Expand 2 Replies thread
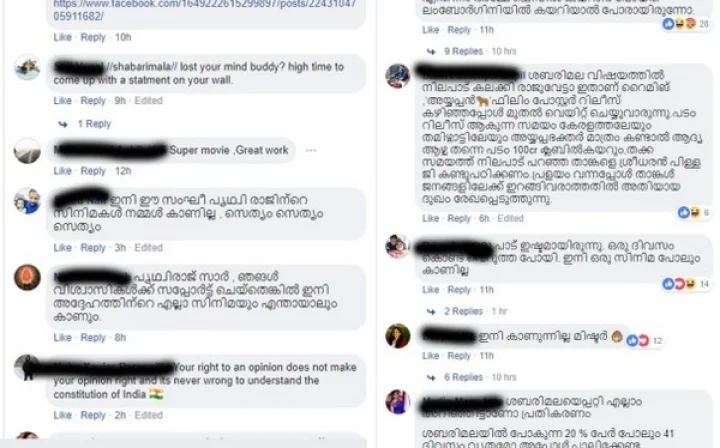The image size is (720, 448). [x=463, y=311]
